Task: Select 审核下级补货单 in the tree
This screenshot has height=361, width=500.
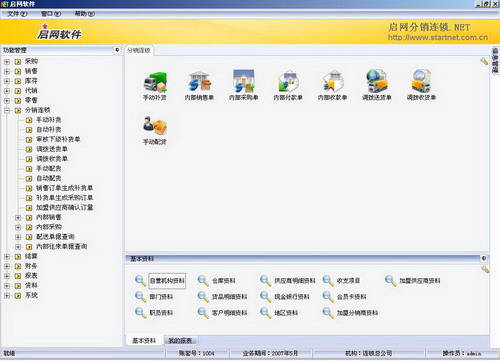Action: point(58,139)
